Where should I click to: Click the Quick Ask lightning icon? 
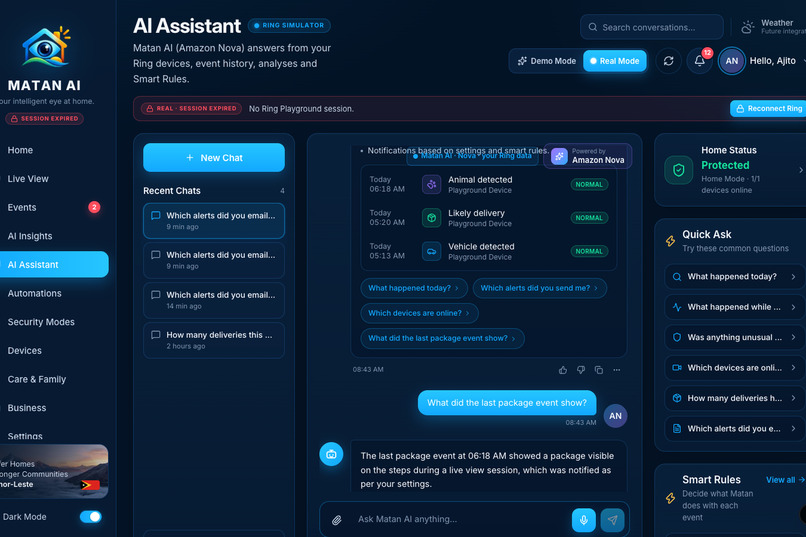click(670, 241)
